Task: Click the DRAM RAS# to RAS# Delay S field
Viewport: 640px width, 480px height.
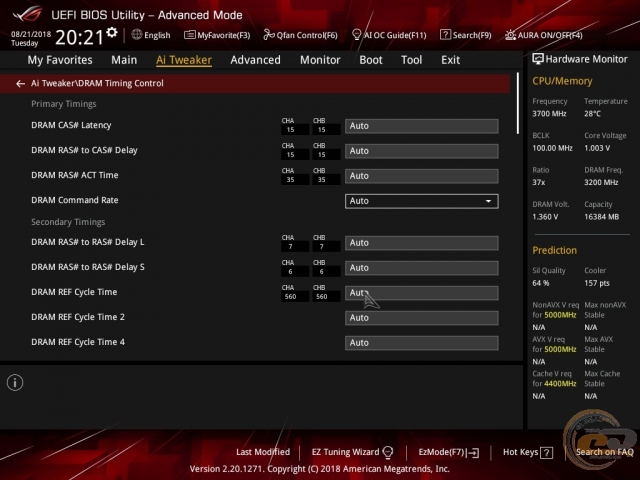Action: click(x=422, y=268)
